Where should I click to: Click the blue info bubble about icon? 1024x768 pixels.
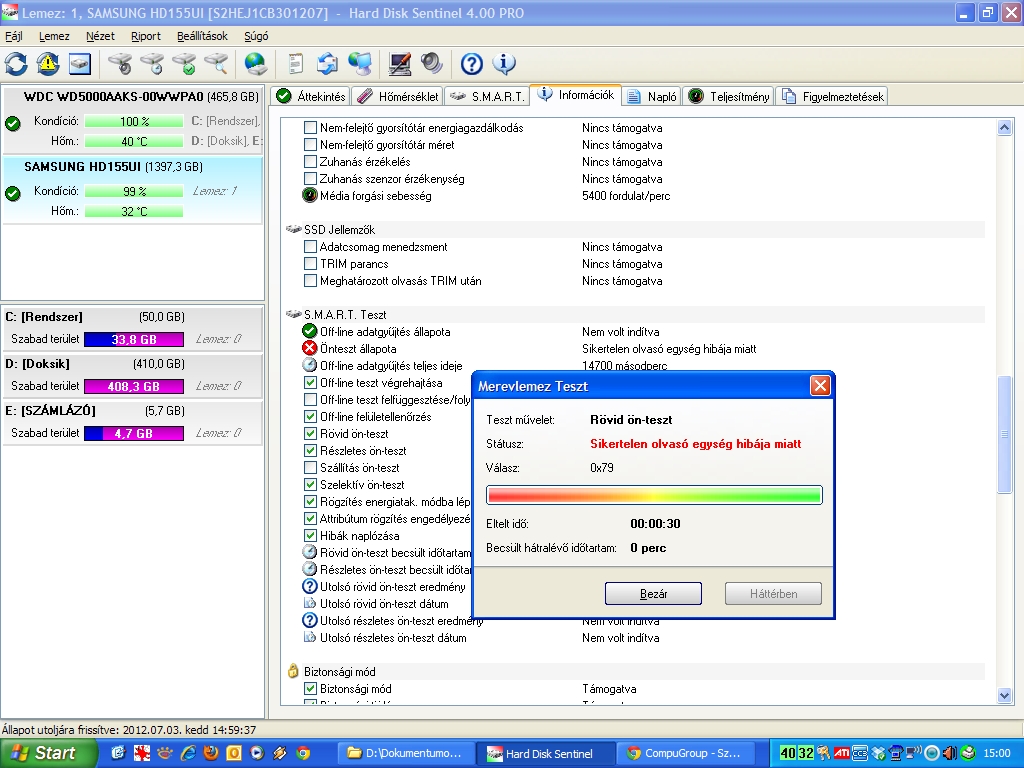coord(504,63)
